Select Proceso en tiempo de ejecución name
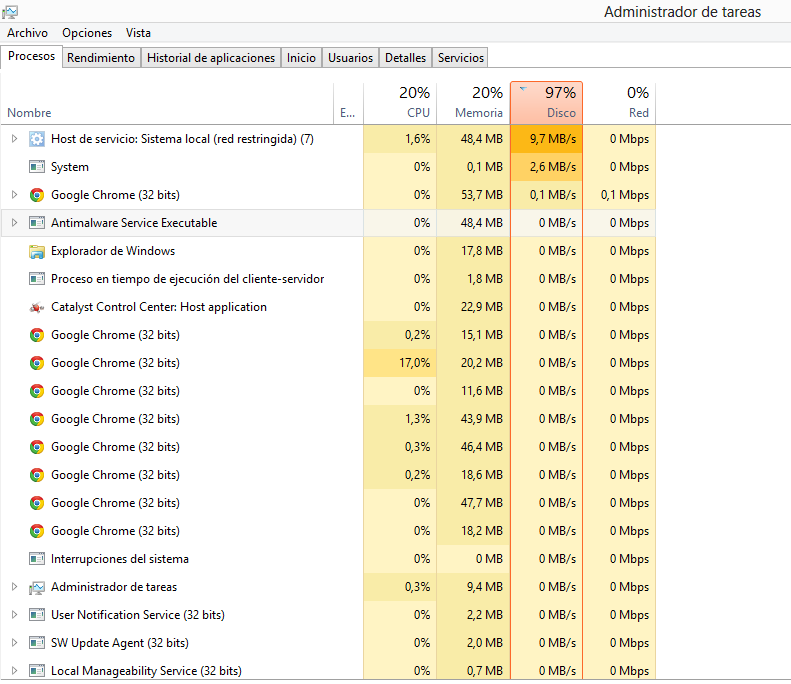 187,279
